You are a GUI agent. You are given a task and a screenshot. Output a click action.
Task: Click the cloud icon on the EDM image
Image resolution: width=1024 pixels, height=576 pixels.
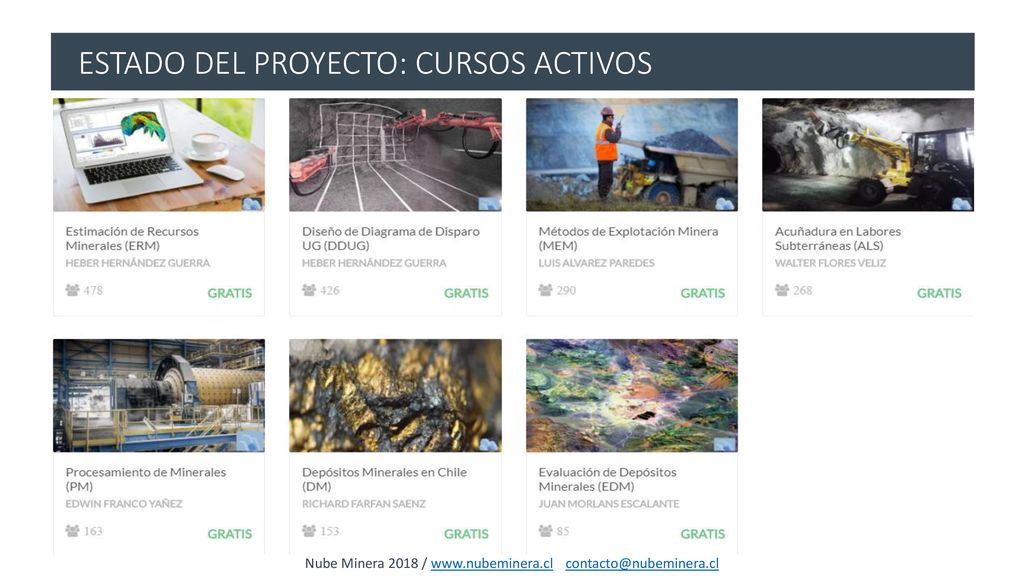725,444
